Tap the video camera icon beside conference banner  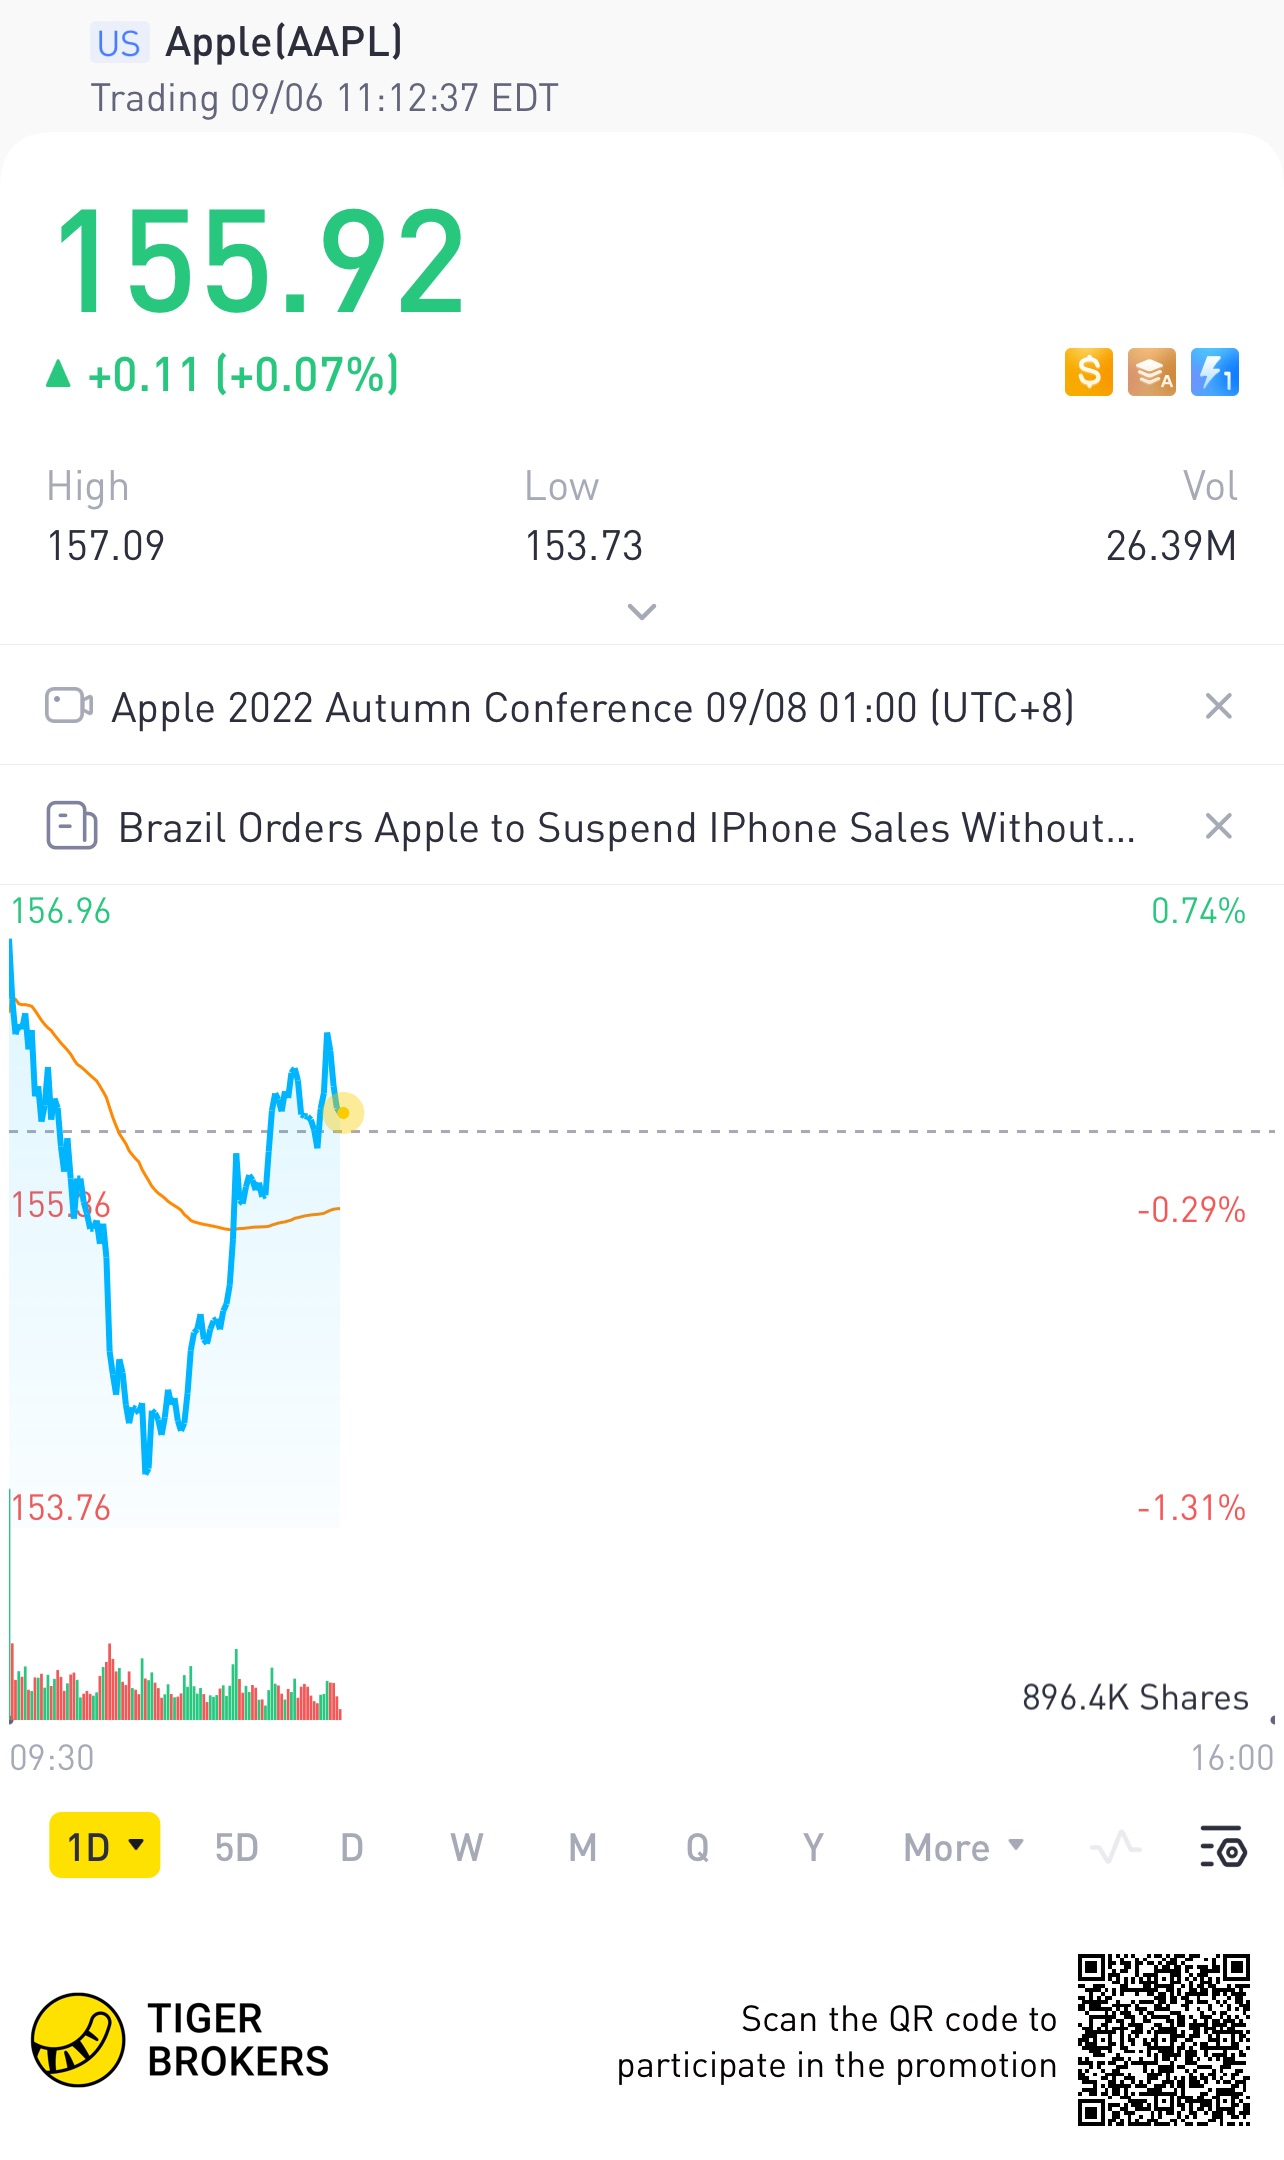[69, 705]
